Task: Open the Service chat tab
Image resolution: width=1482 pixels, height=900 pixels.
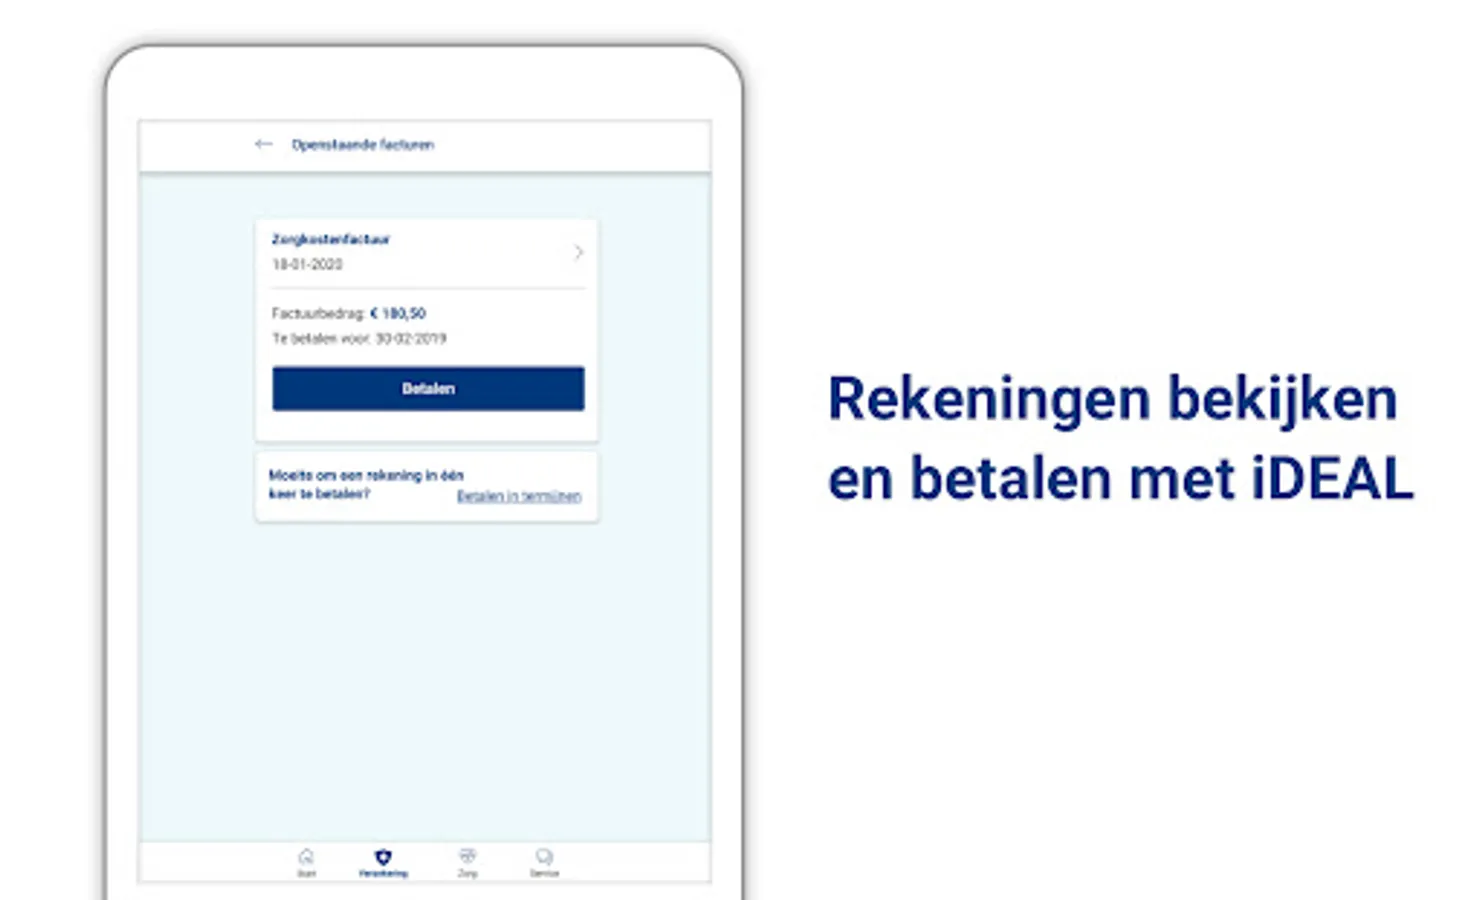Action: click(544, 862)
